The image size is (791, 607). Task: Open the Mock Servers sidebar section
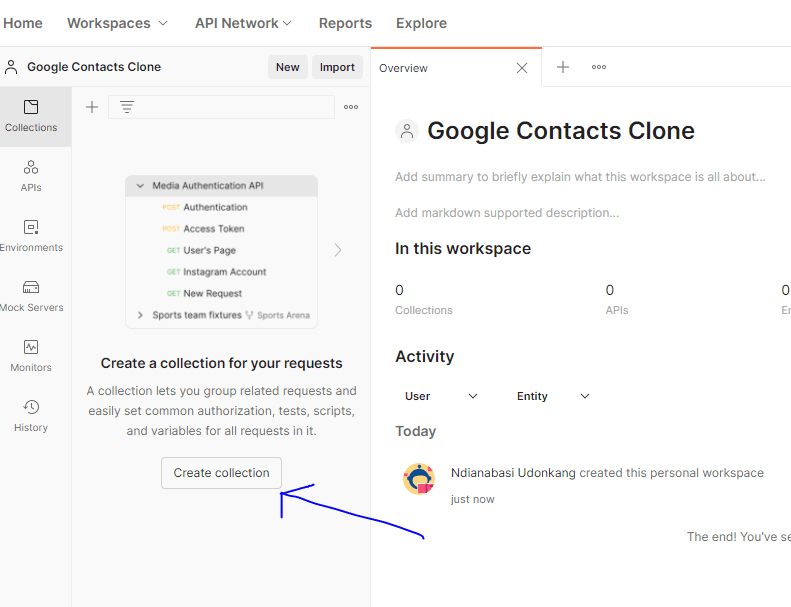pos(31,296)
